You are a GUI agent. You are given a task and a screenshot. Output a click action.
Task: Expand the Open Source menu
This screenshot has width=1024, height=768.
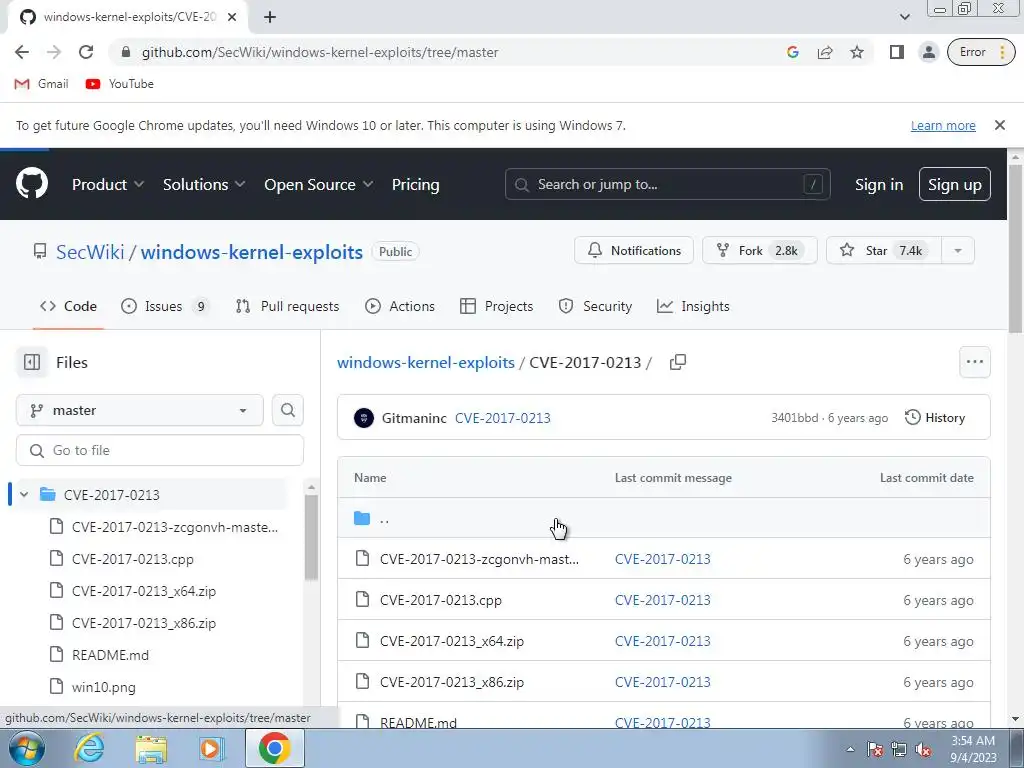[319, 185]
